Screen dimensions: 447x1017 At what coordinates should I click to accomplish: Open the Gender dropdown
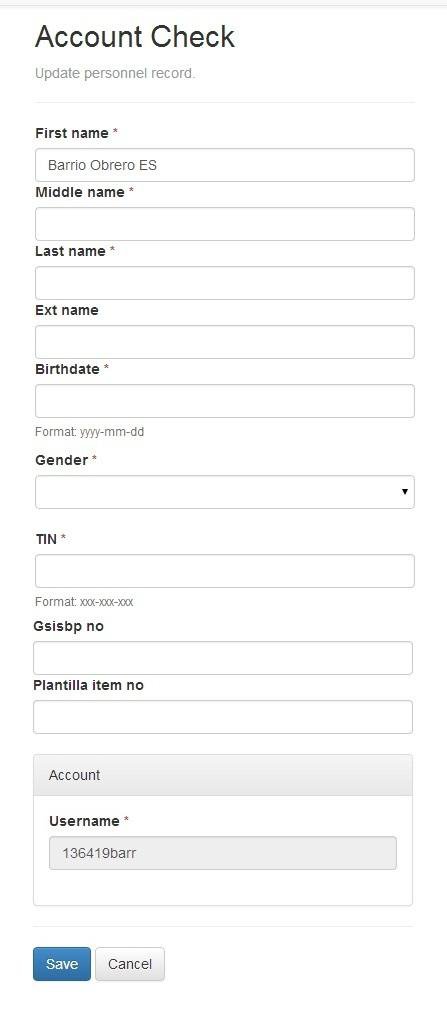(x=224, y=492)
